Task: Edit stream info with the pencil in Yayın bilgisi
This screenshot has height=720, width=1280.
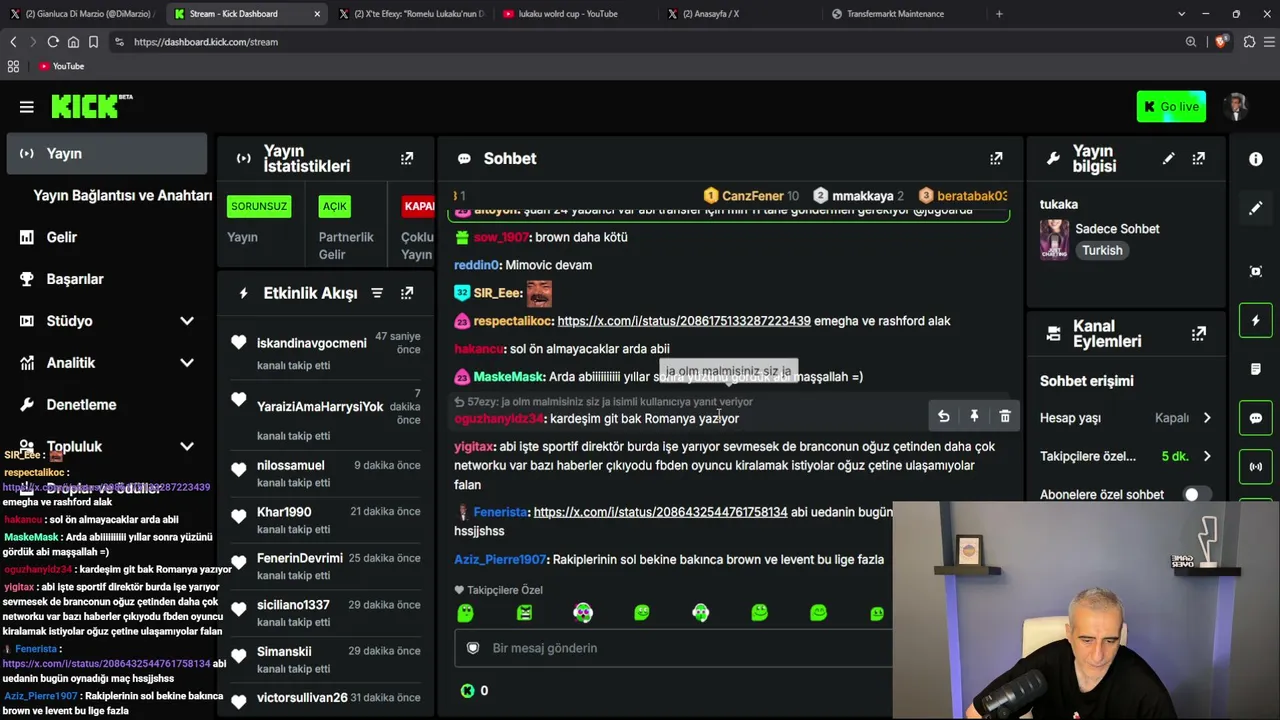Action: 1168,158
